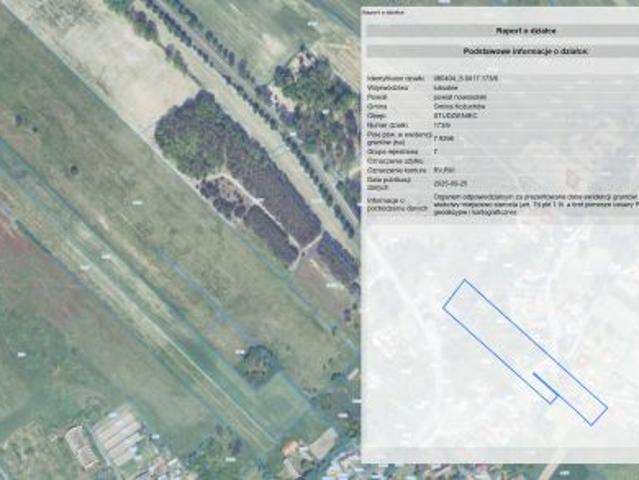
Task: Click the 'Data publikacji danych' date value
Action: pos(450,184)
